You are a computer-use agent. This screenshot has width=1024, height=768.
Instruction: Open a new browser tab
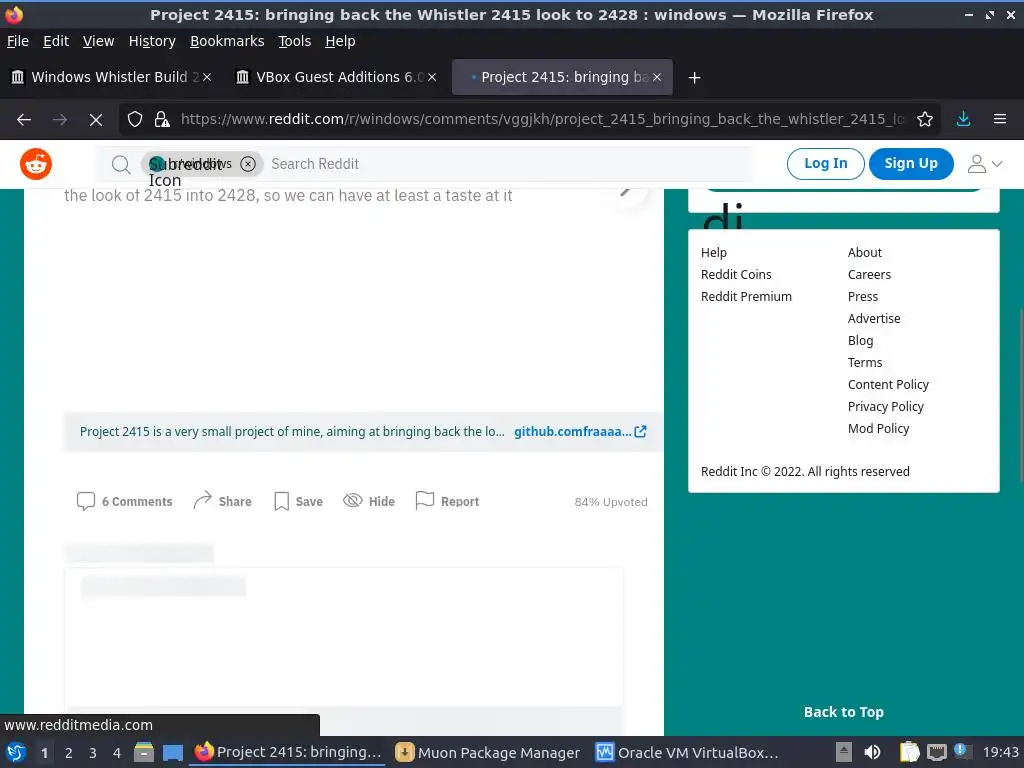coord(694,78)
